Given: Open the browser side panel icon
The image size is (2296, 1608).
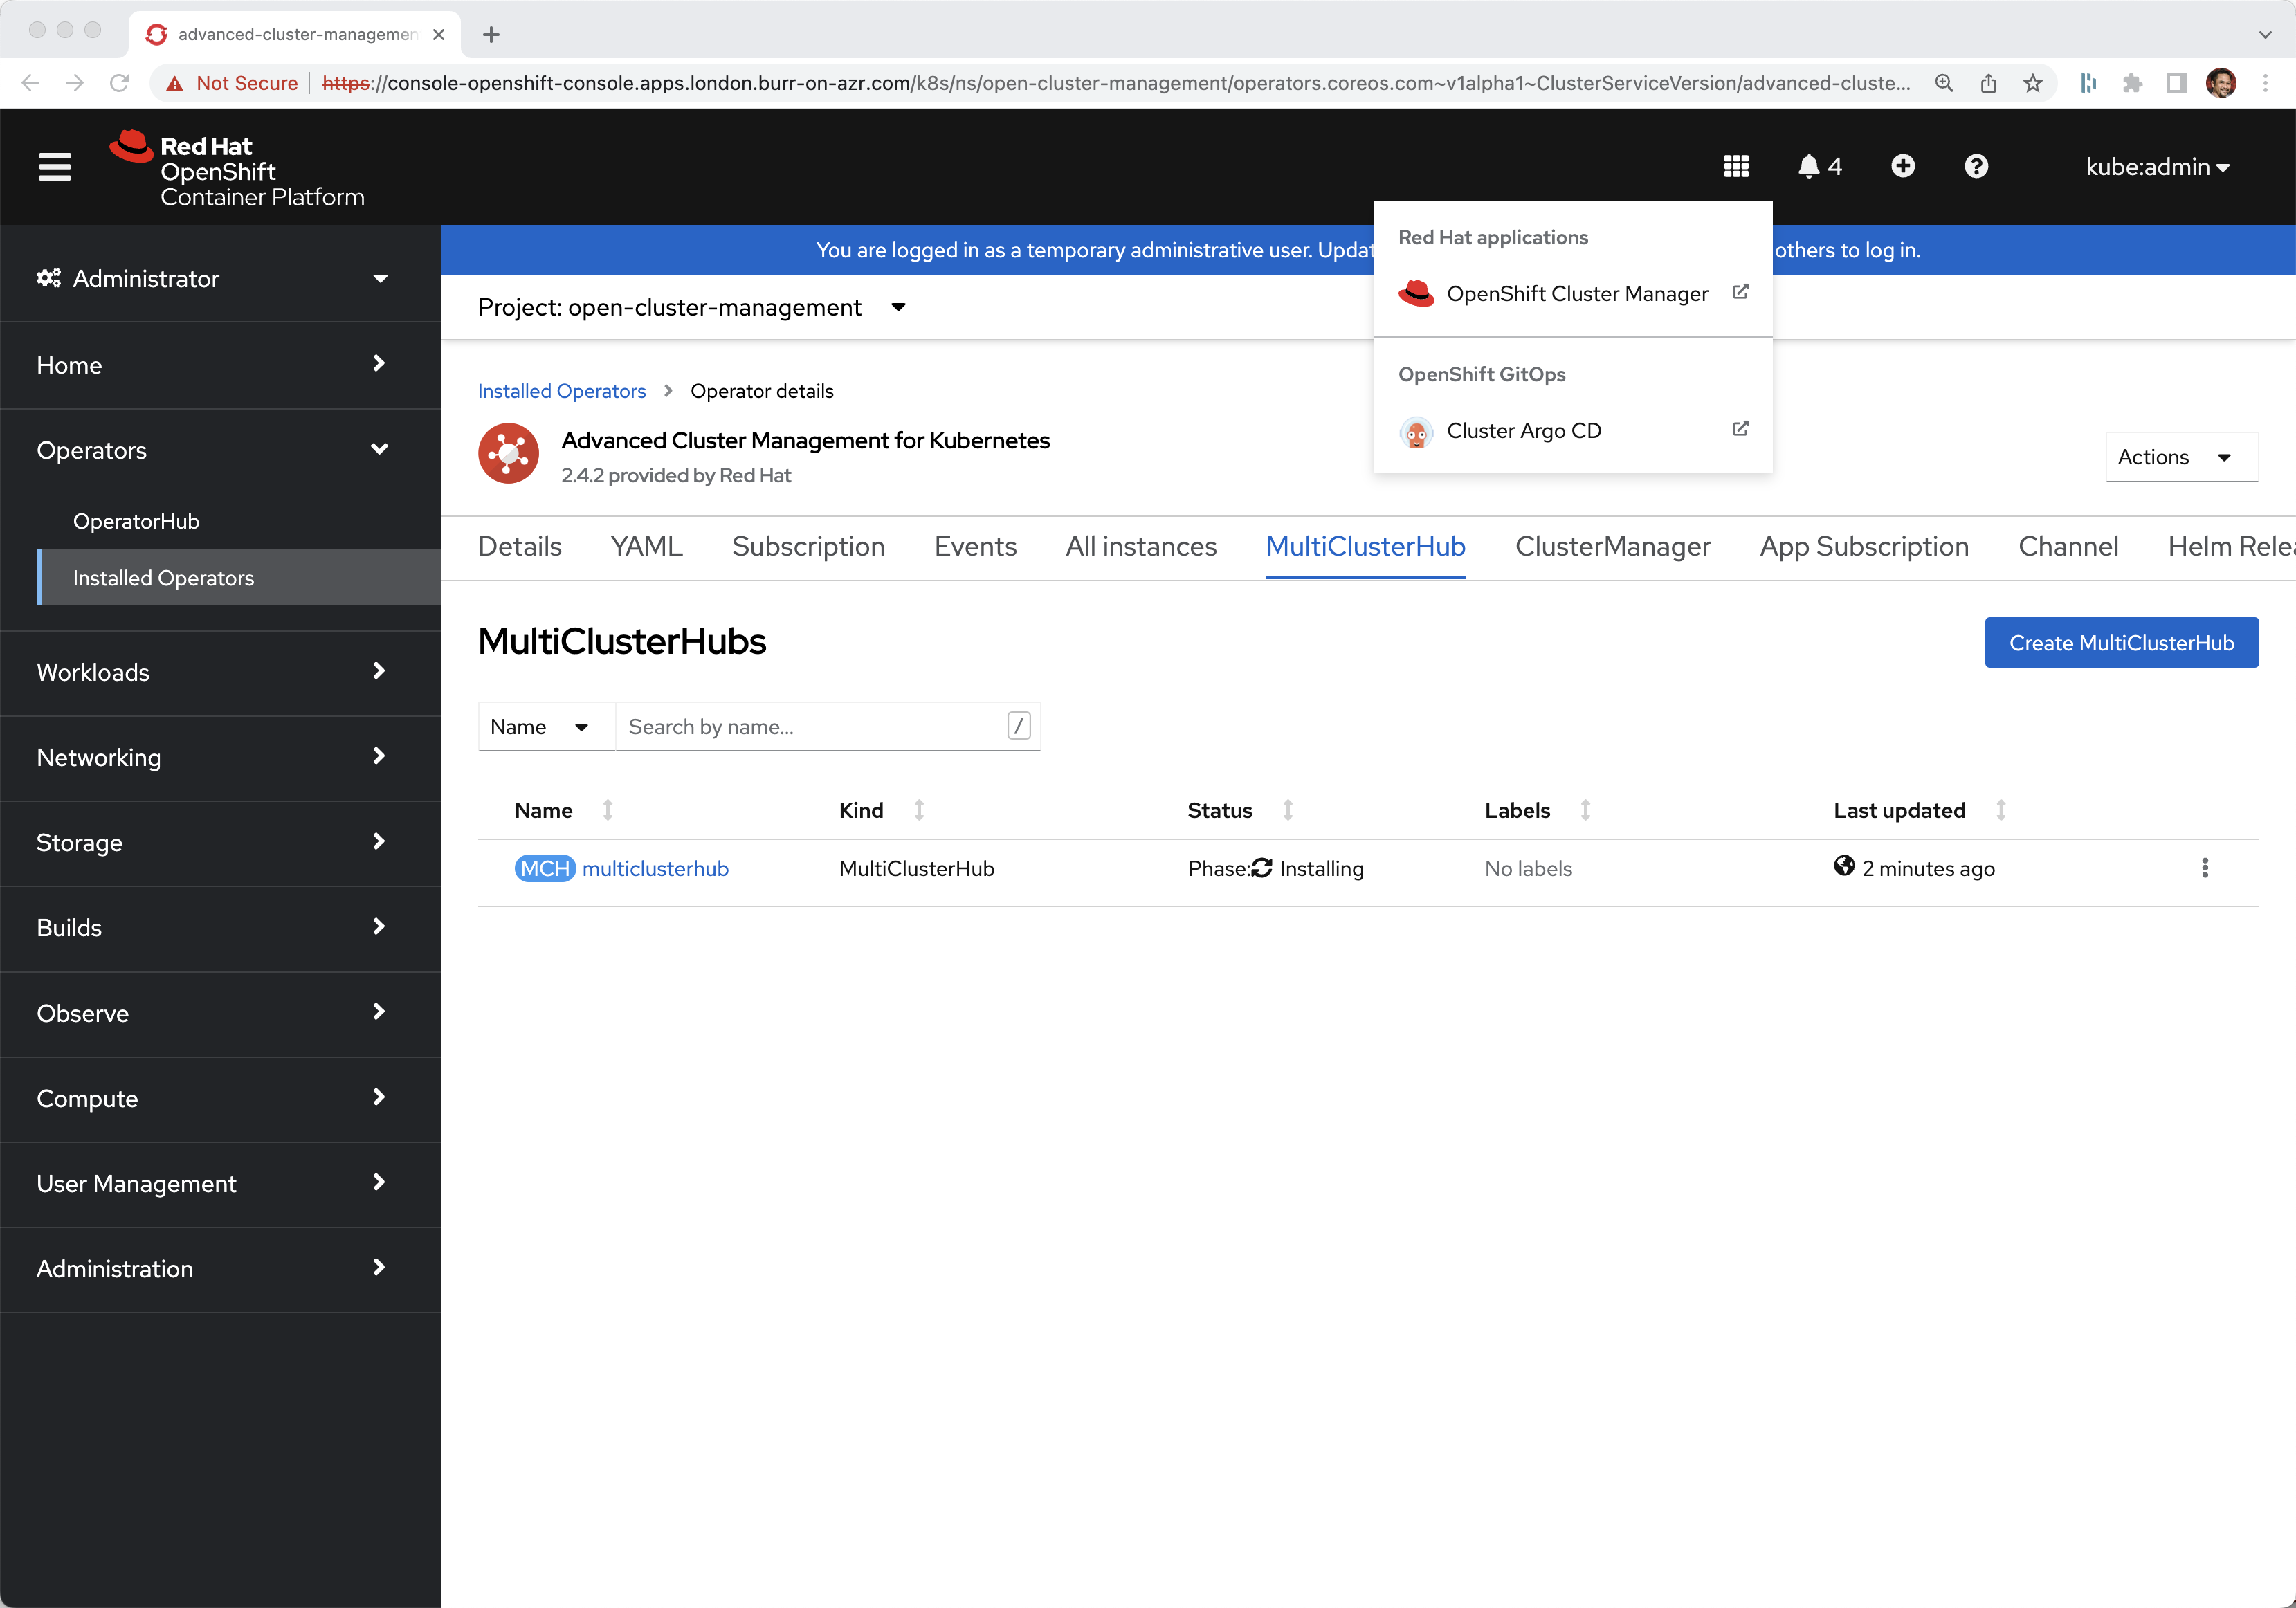Looking at the screenshot, I should tap(2176, 83).
